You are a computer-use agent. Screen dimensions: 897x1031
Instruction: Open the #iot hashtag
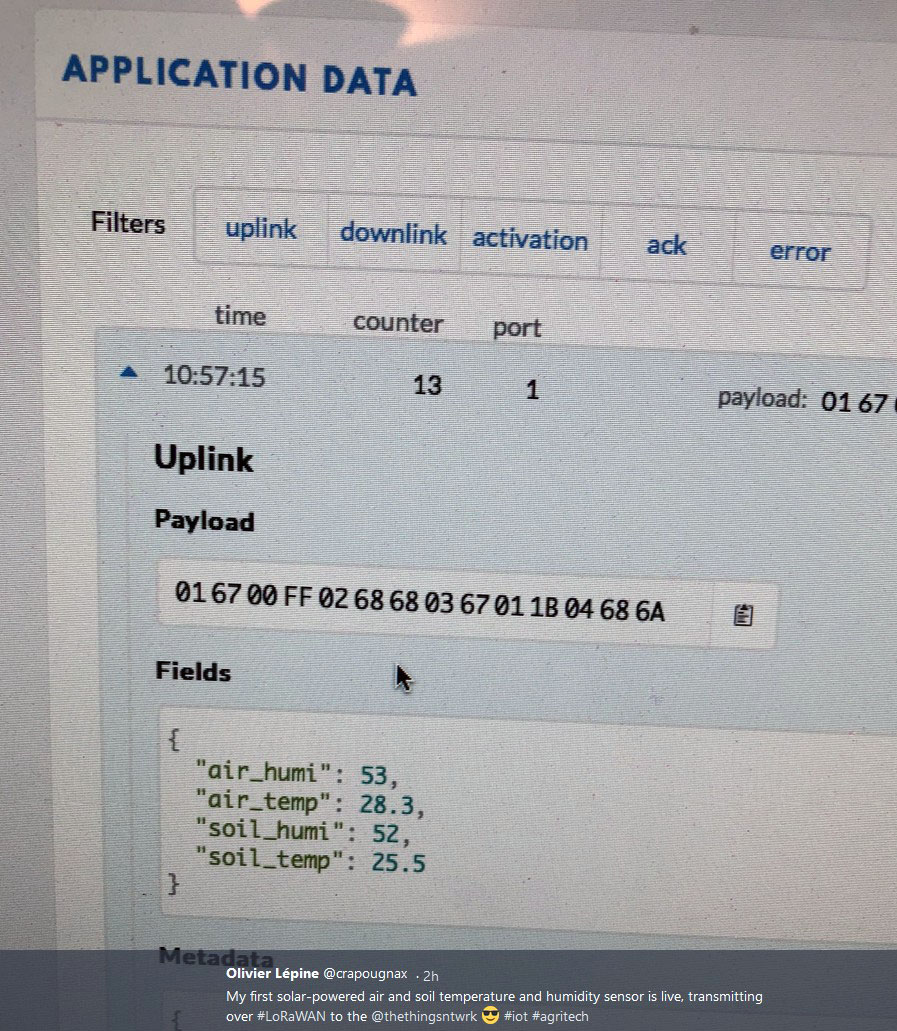[x=516, y=1016]
